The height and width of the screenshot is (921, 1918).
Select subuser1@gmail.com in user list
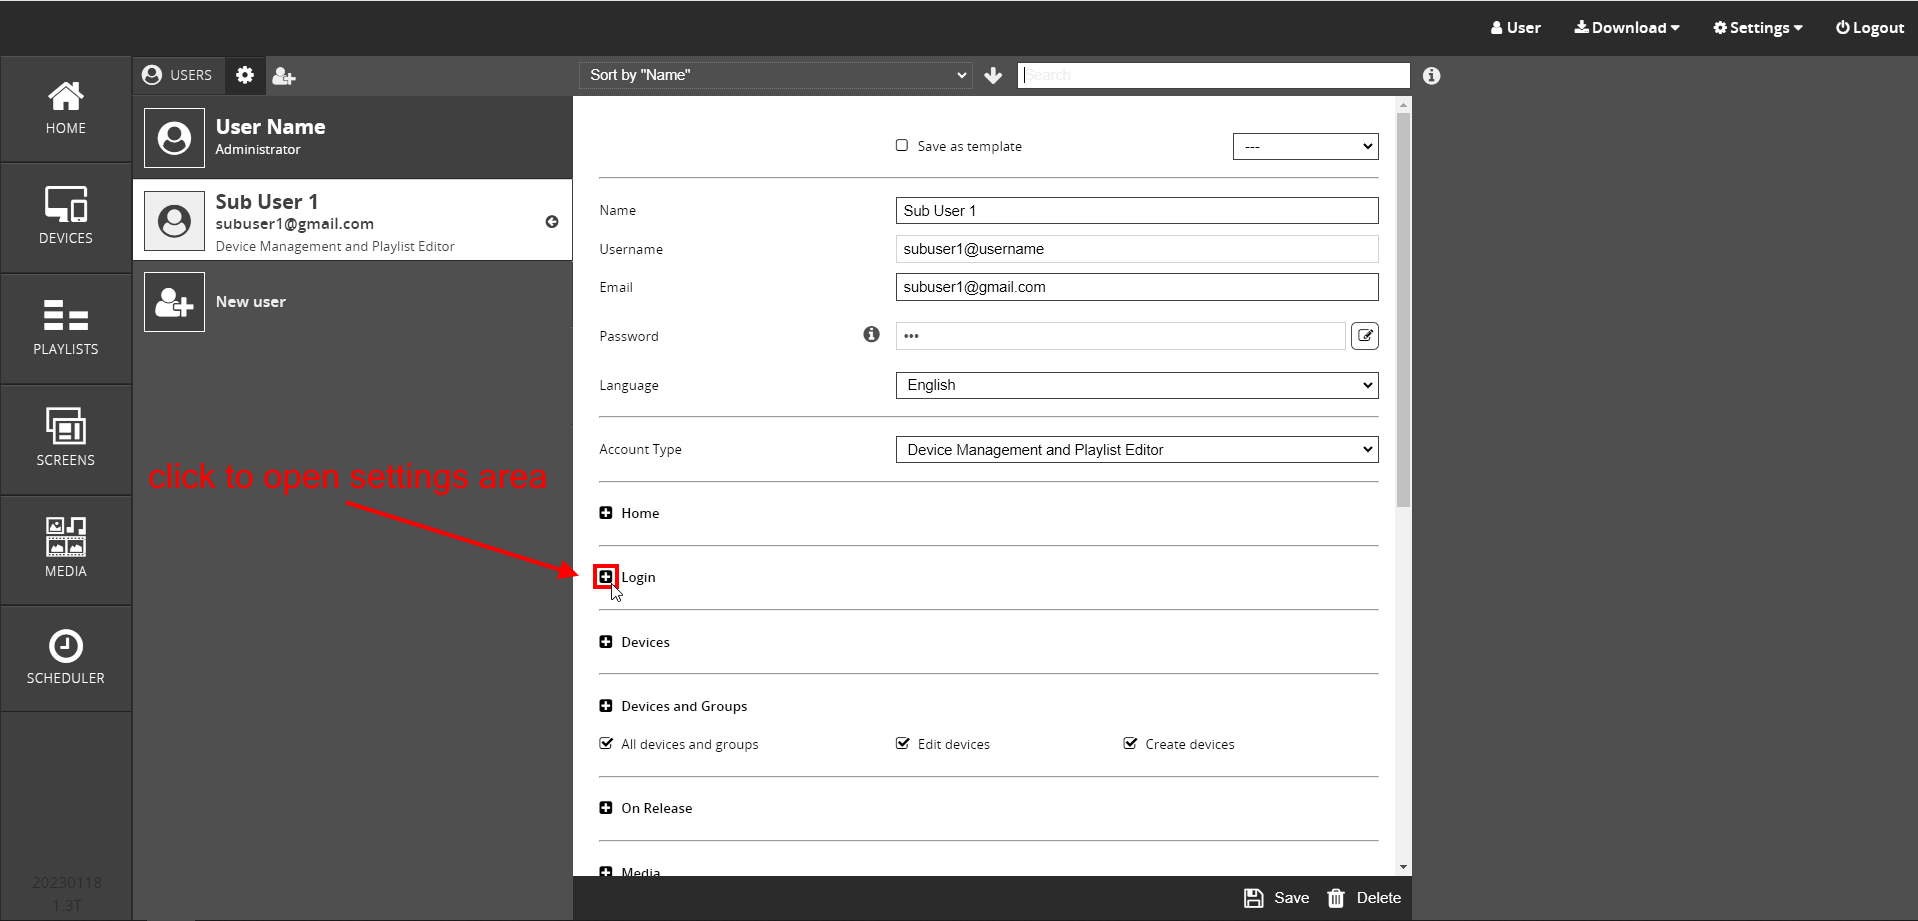point(295,224)
